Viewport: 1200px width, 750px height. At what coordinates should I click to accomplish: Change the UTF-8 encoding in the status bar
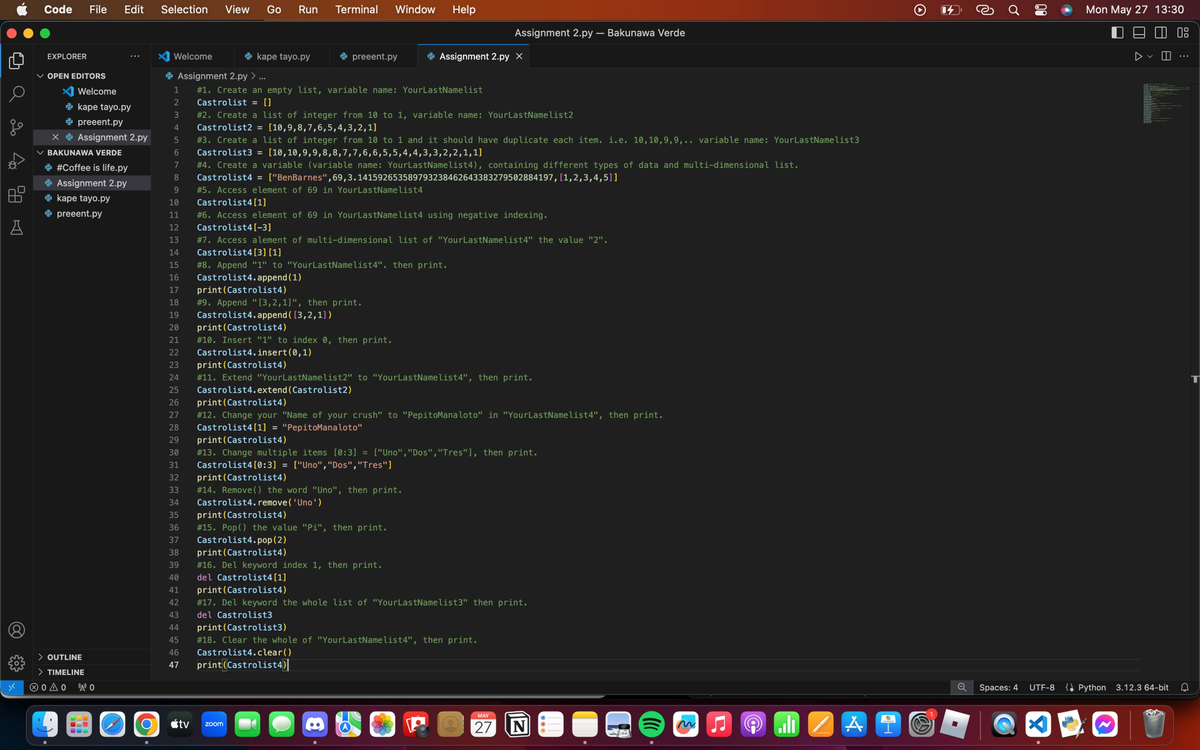[1041, 687]
